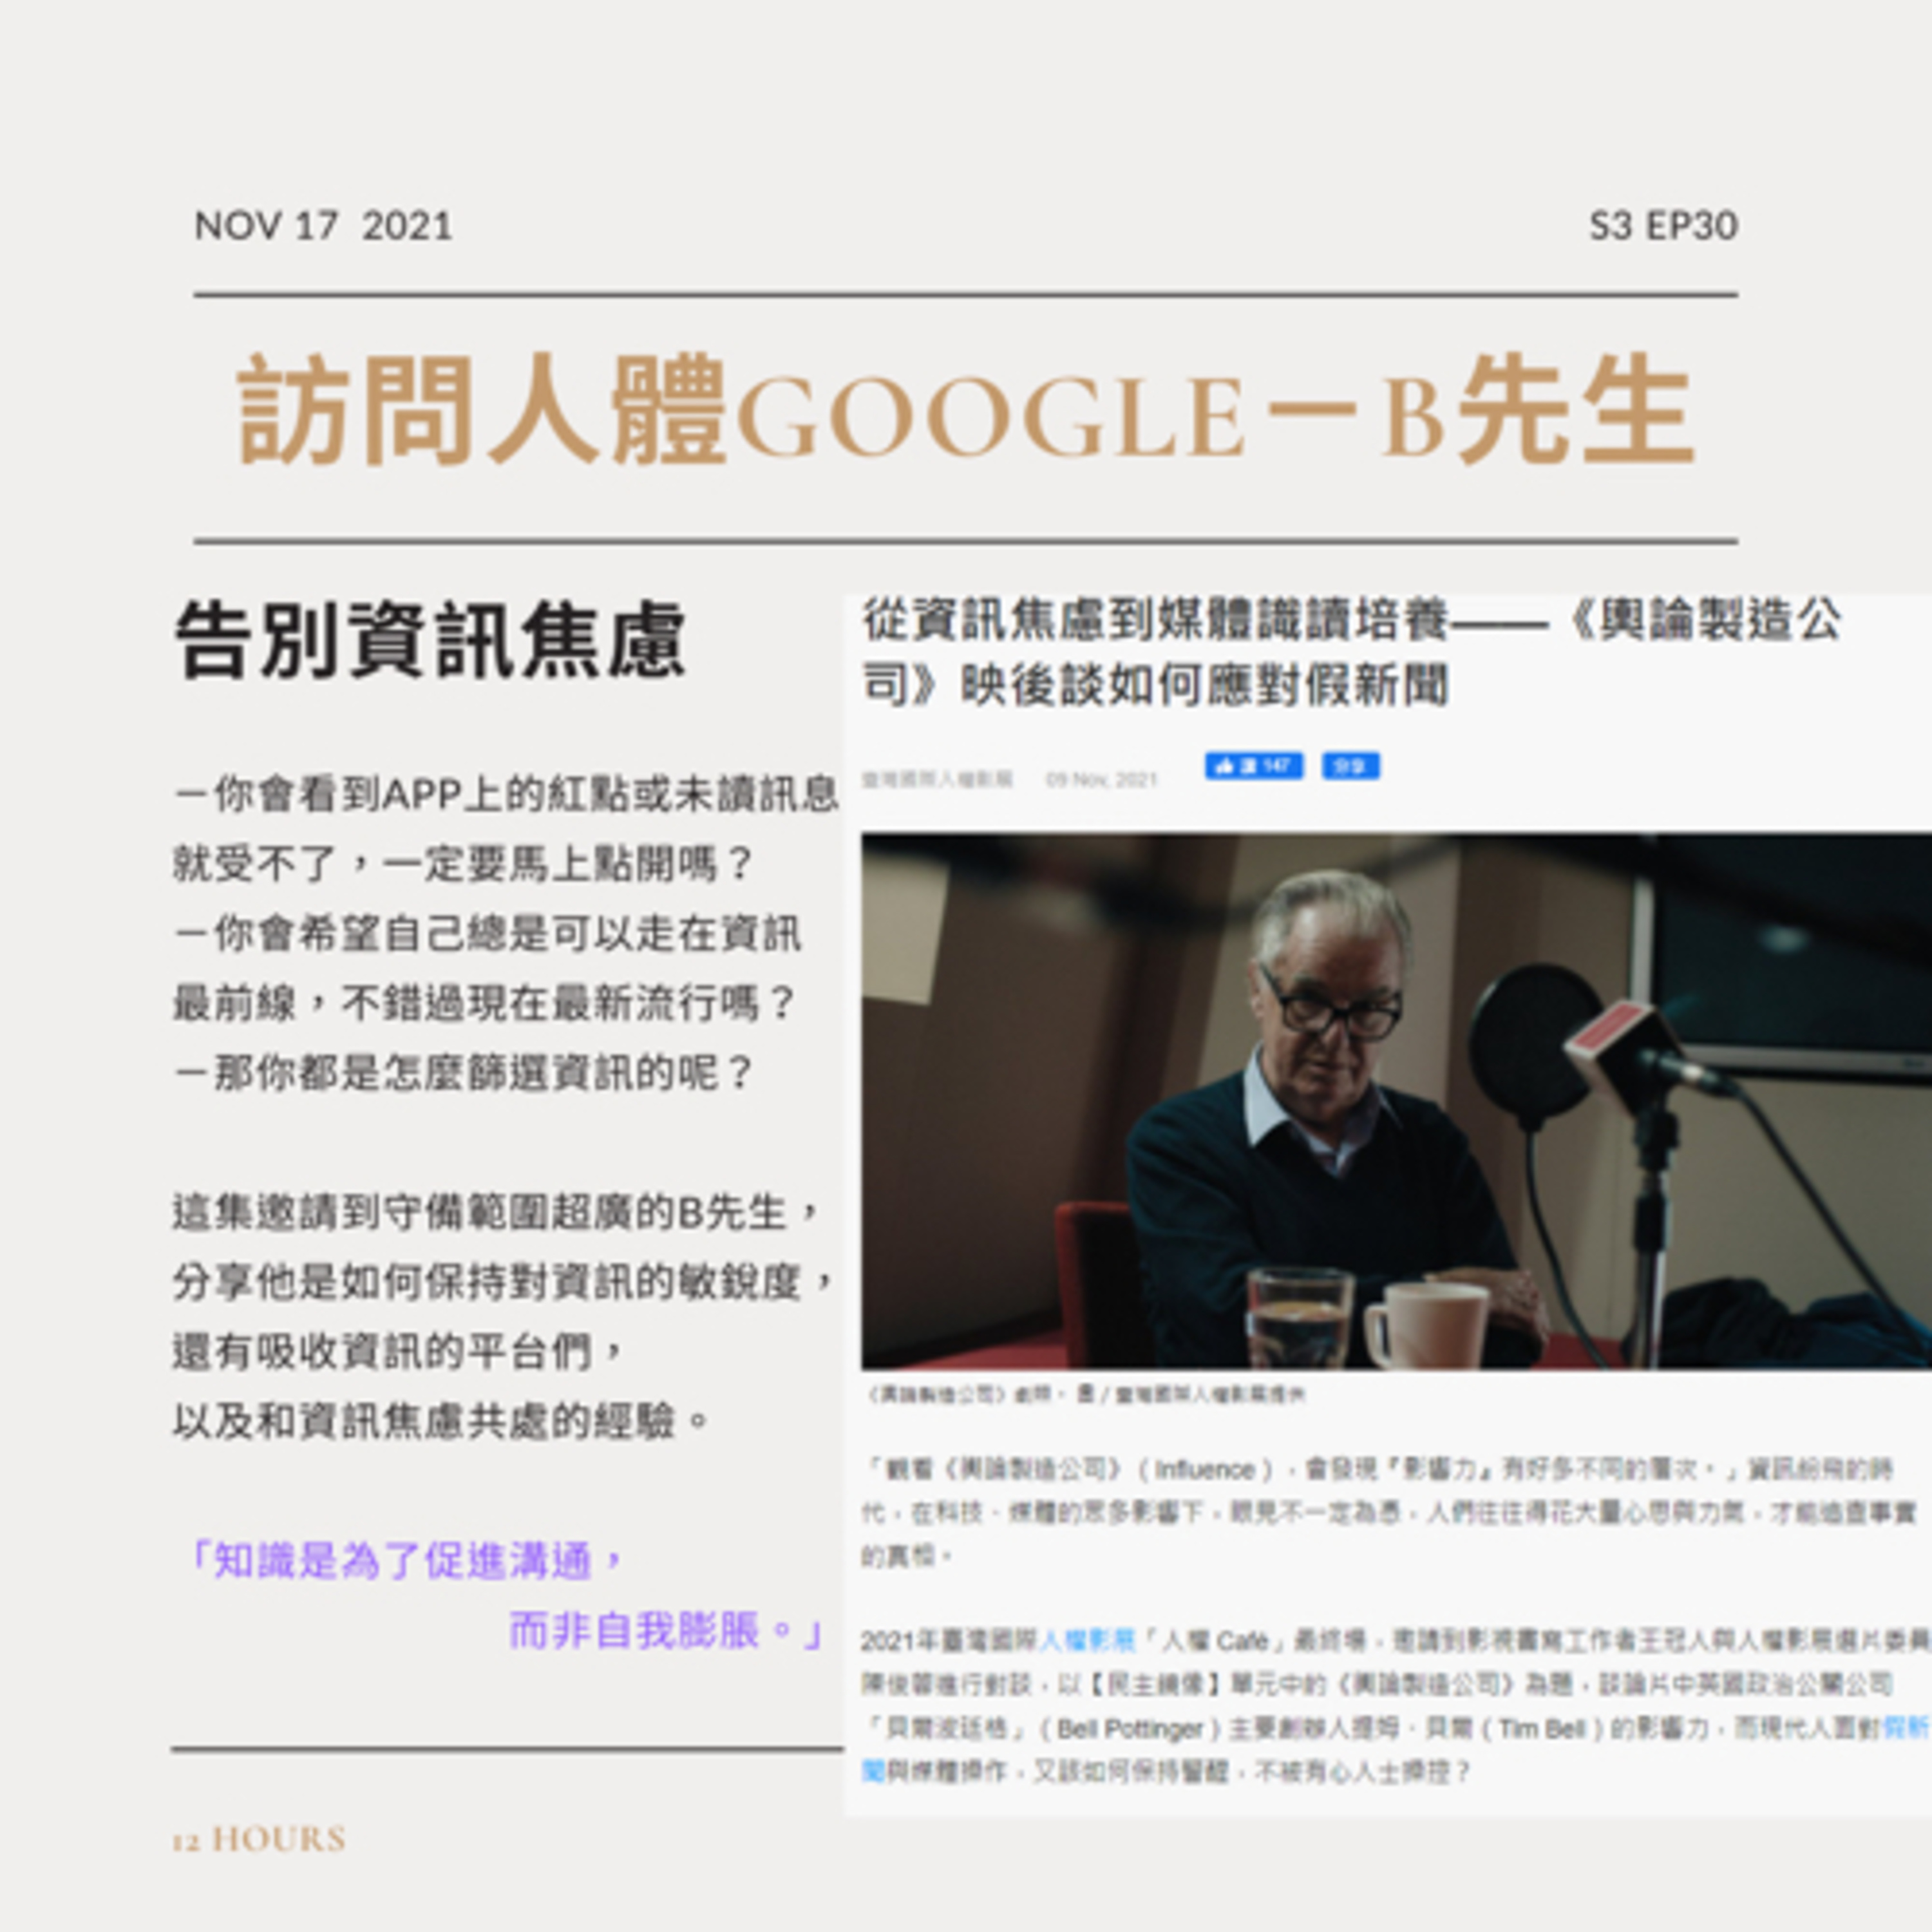Click the 告別資訊焦慮 subheading

[430, 640]
